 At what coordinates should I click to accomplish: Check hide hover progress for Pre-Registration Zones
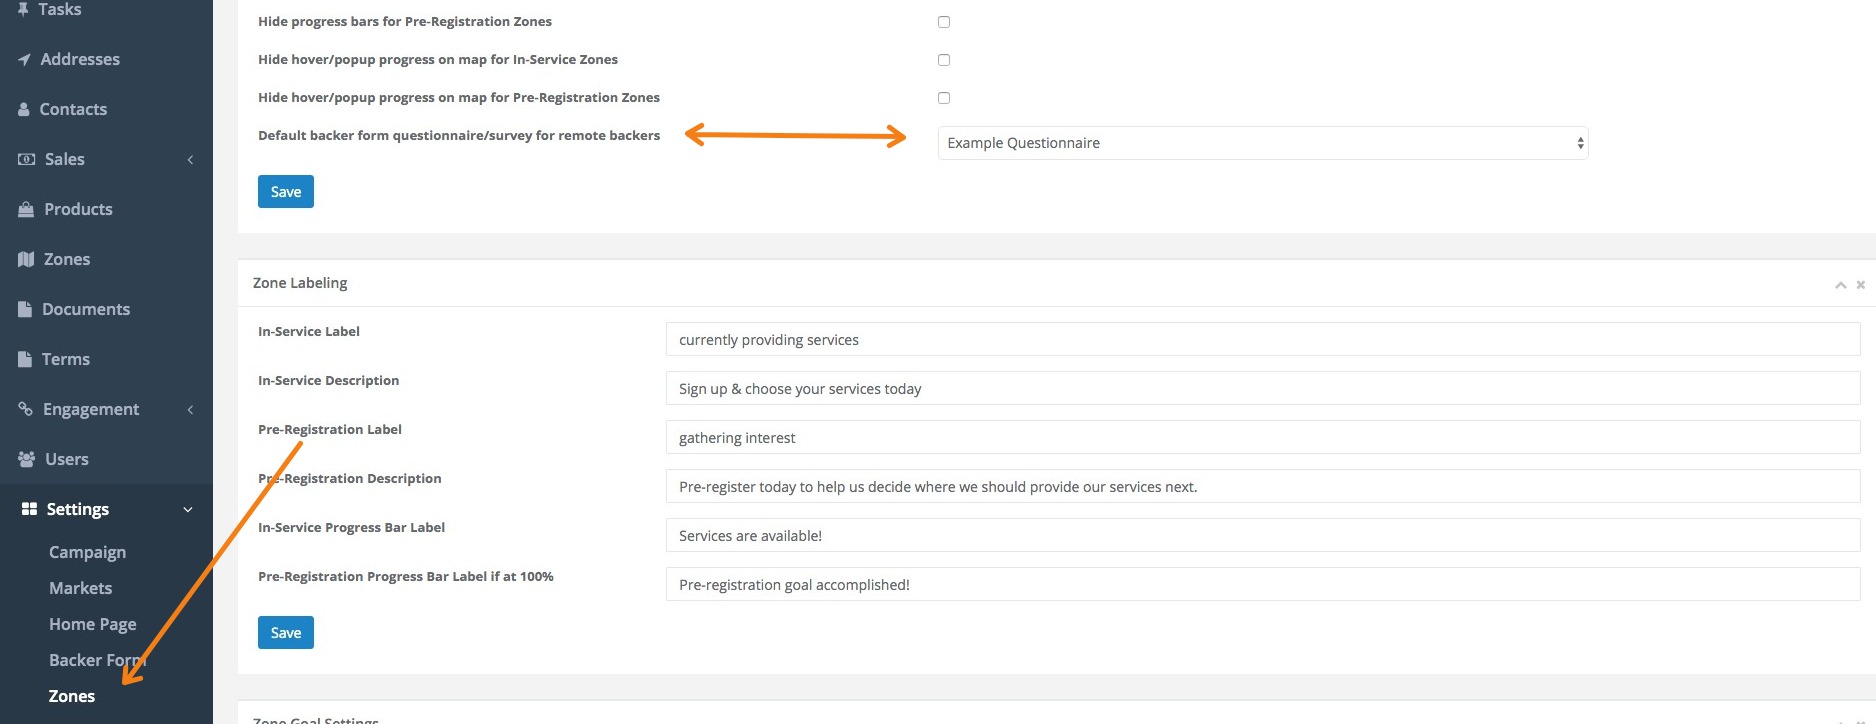(944, 98)
